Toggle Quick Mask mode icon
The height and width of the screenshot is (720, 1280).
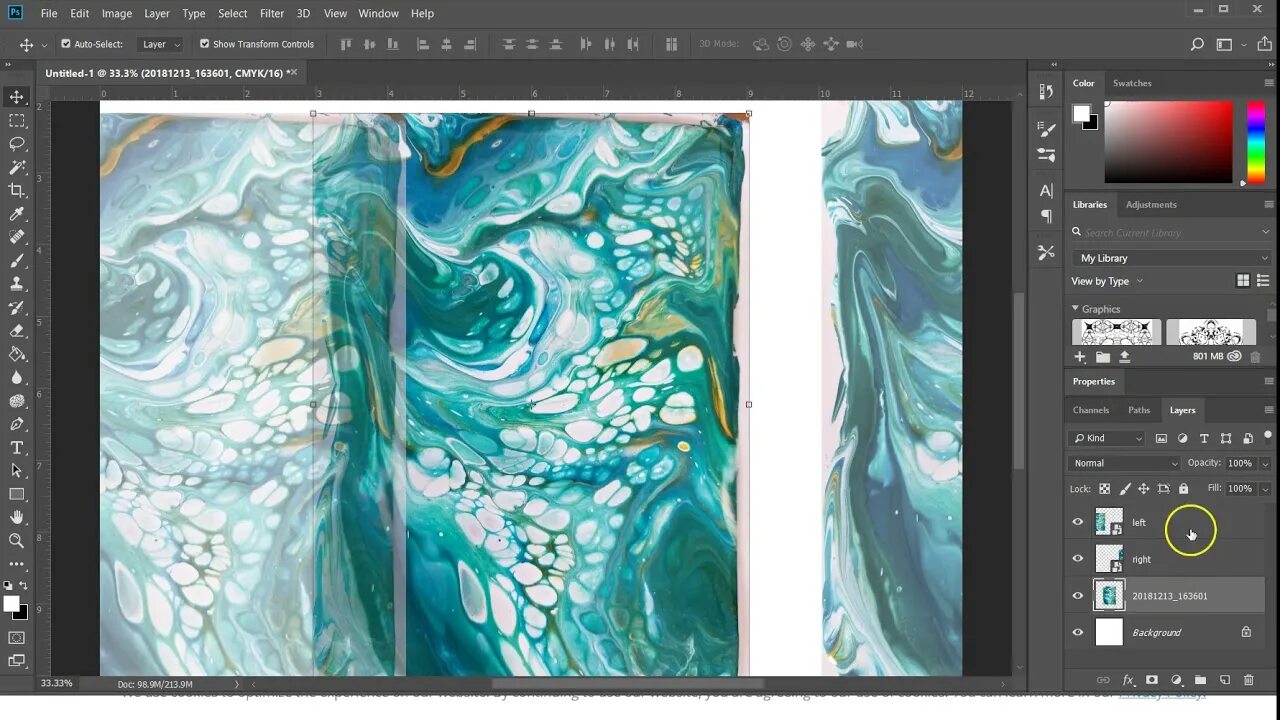click(17, 637)
